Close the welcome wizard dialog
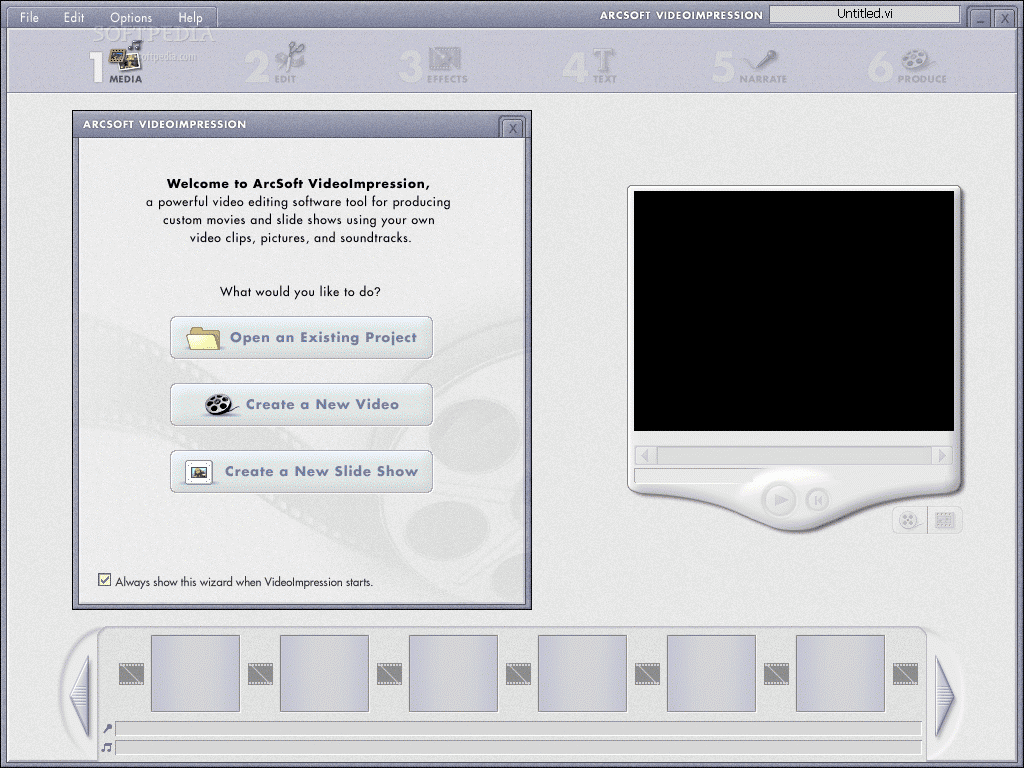 click(x=513, y=129)
